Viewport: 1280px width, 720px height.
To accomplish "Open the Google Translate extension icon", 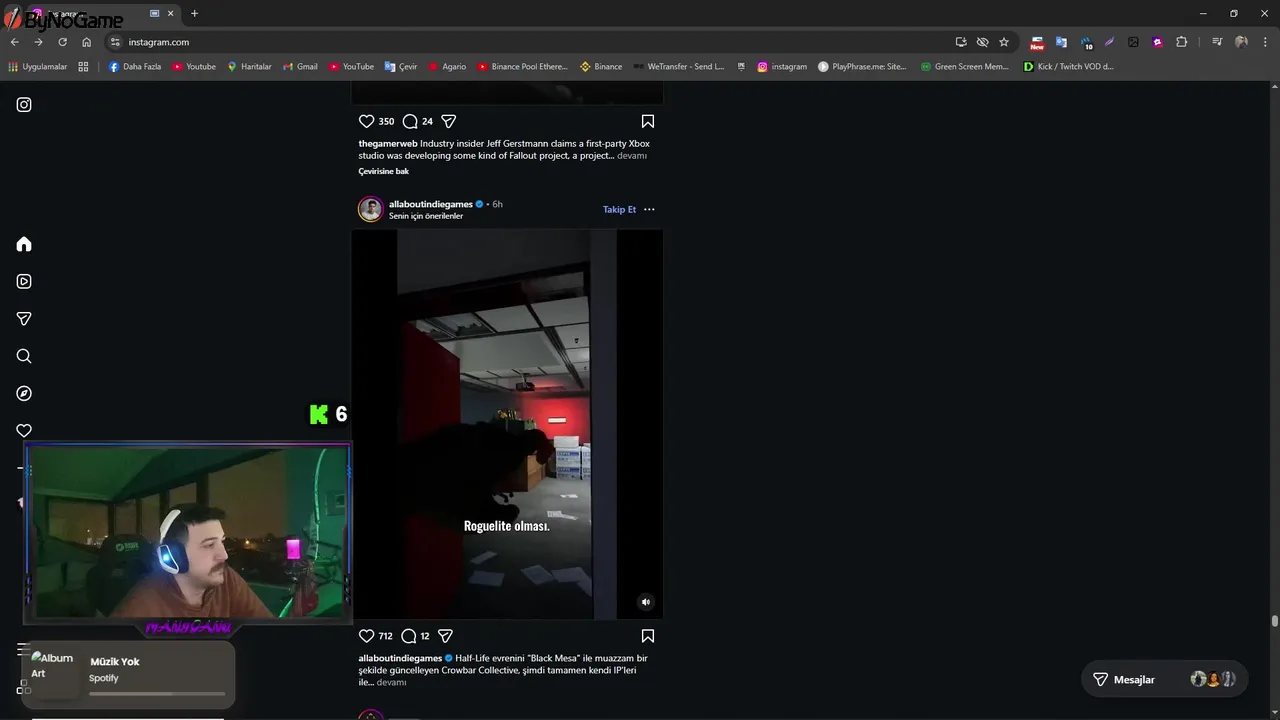I will point(1061,42).
